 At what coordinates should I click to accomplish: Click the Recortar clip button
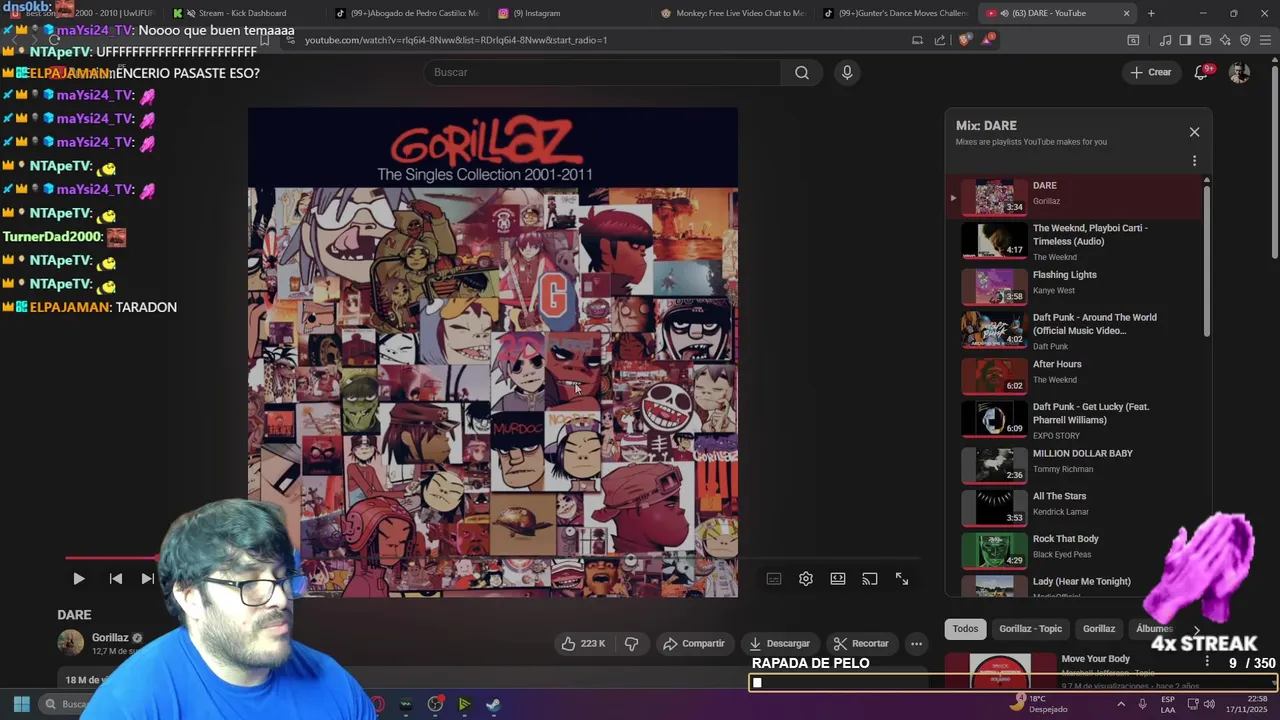click(x=861, y=644)
